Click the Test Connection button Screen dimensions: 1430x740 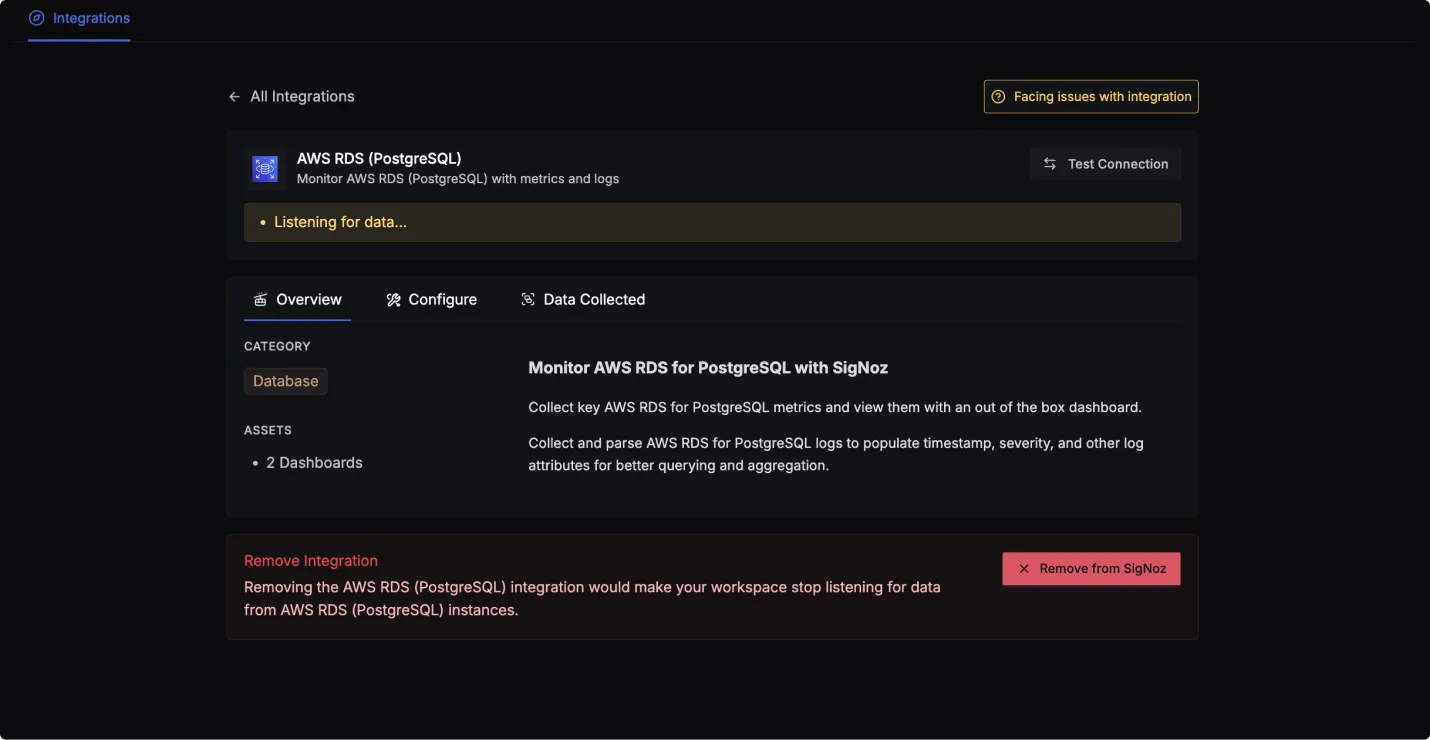[1105, 164]
